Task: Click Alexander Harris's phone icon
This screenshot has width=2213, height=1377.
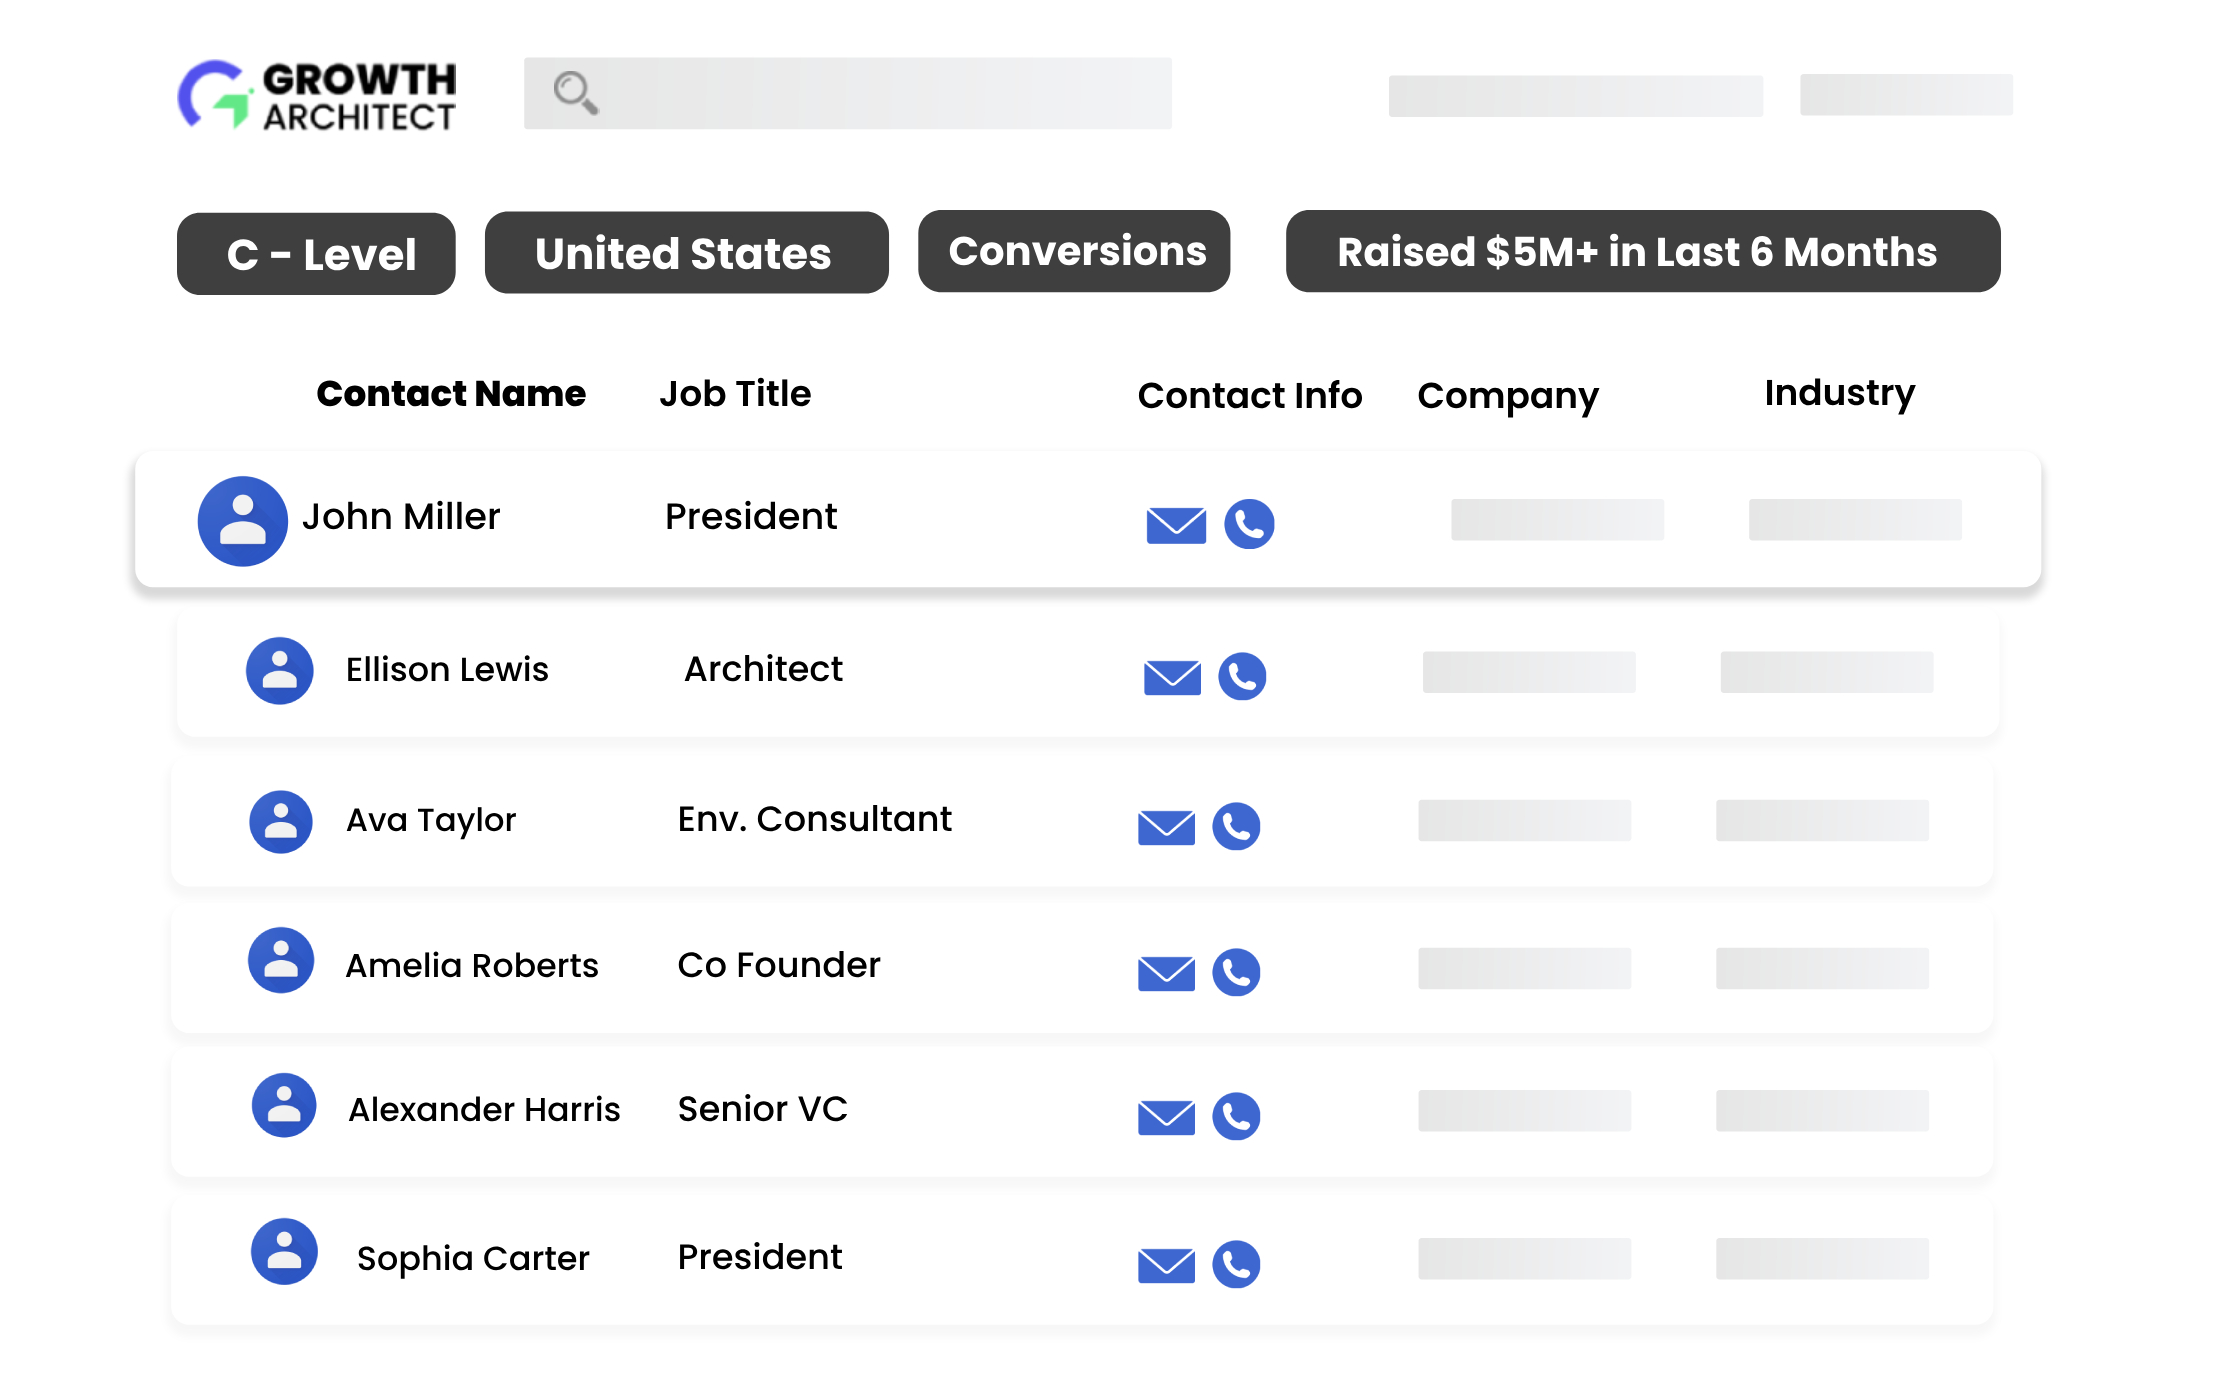Action: pos(1236,1116)
